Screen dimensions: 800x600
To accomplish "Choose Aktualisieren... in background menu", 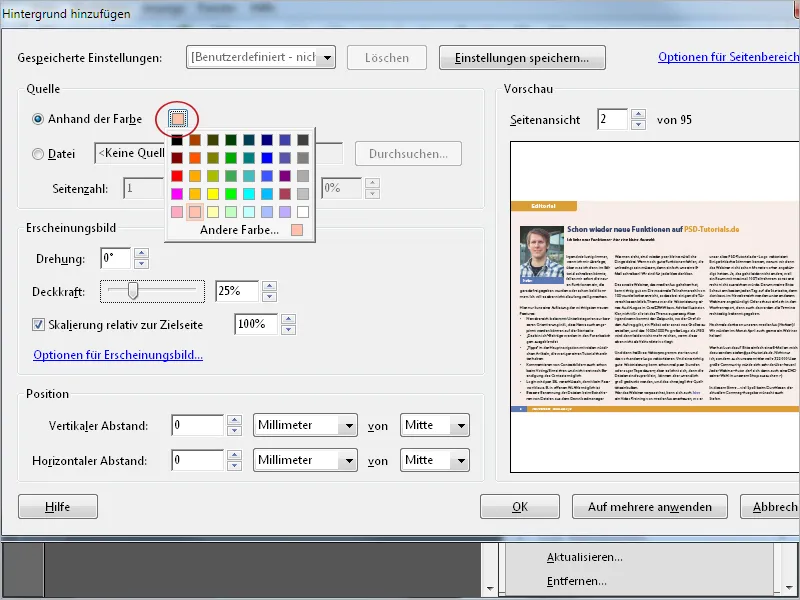I will tap(584, 557).
